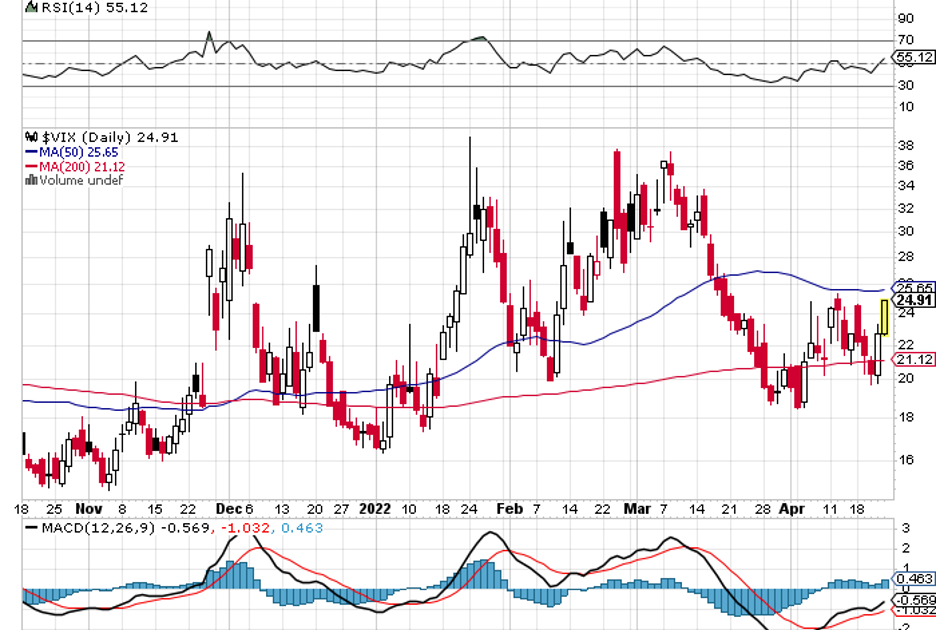The width and height of the screenshot is (936, 630).
Task: Click the RSI indicator mountain icon
Action: coord(30,8)
